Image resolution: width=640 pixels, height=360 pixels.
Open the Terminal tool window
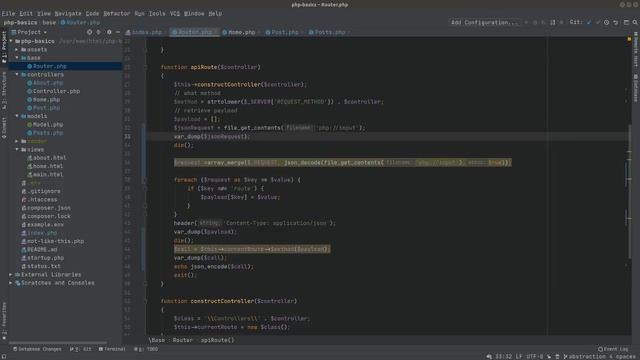pyautogui.click(x=112, y=349)
